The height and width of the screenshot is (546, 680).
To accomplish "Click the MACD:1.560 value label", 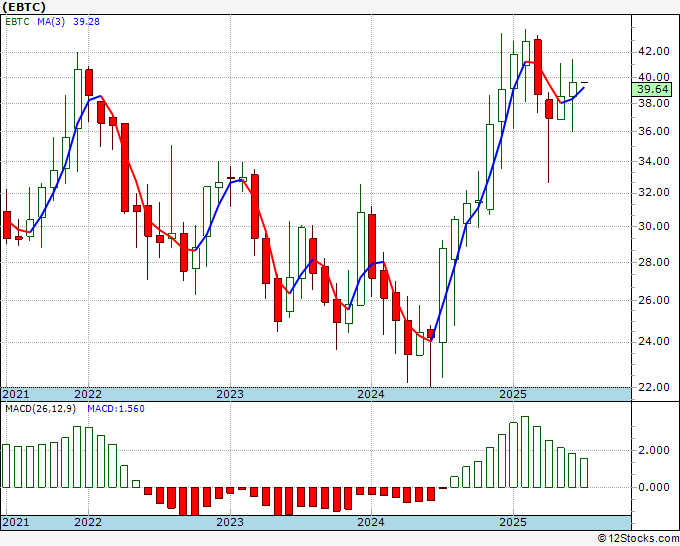I will pyautogui.click(x=116, y=409).
